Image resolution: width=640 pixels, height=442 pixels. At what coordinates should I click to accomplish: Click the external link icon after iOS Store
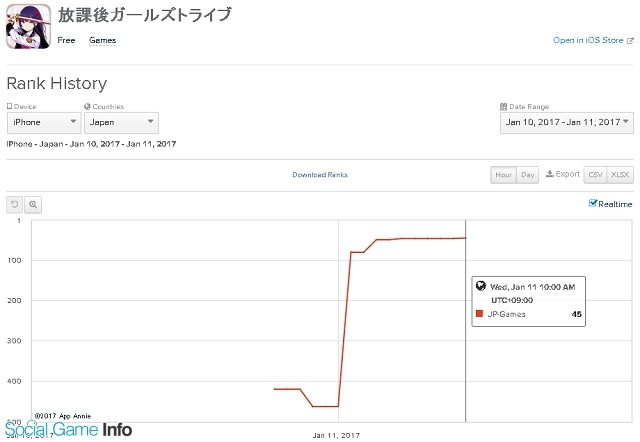click(x=629, y=41)
